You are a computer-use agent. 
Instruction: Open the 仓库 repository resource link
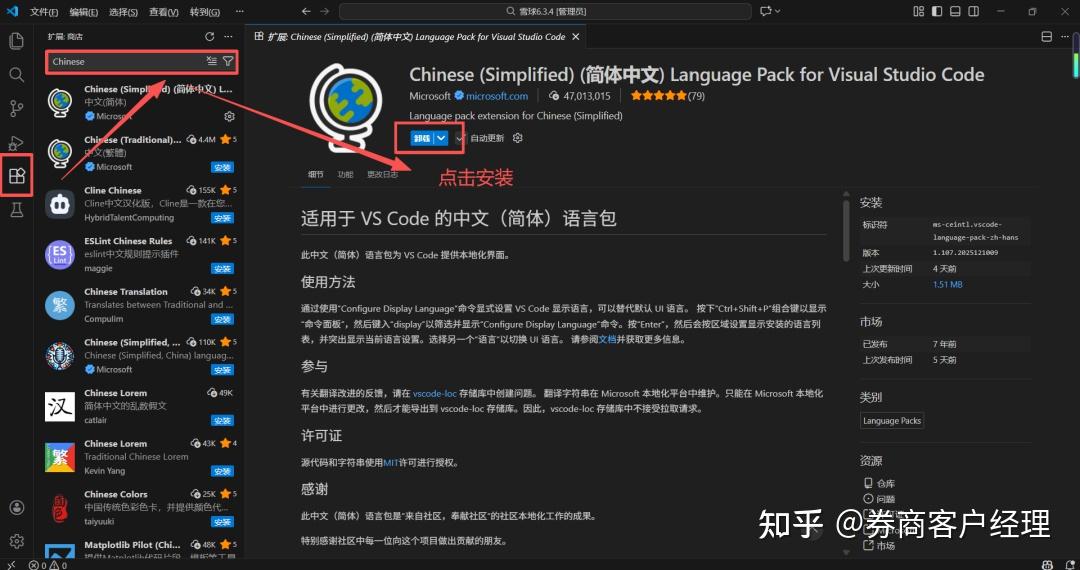point(879,483)
